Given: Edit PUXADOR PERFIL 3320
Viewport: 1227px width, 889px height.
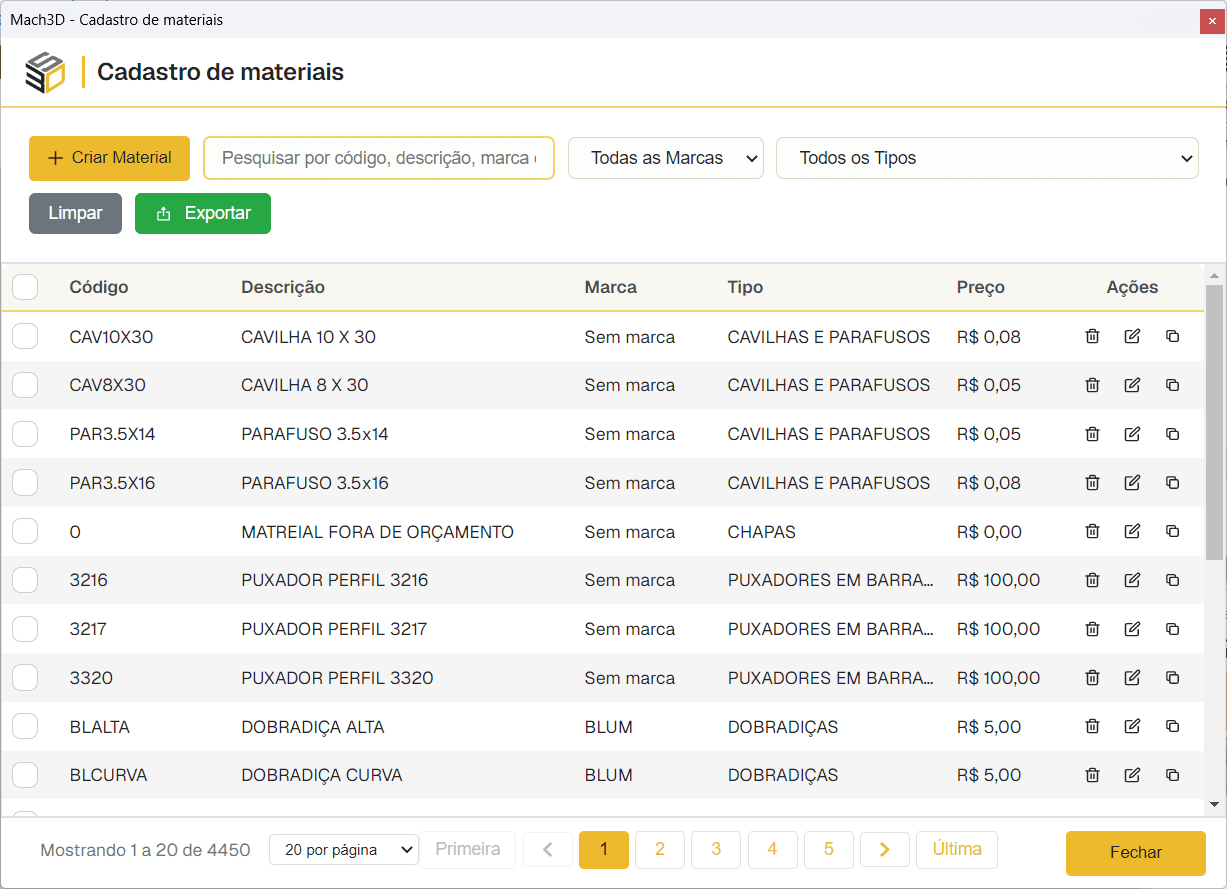Looking at the screenshot, I should [x=1132, y=678].
